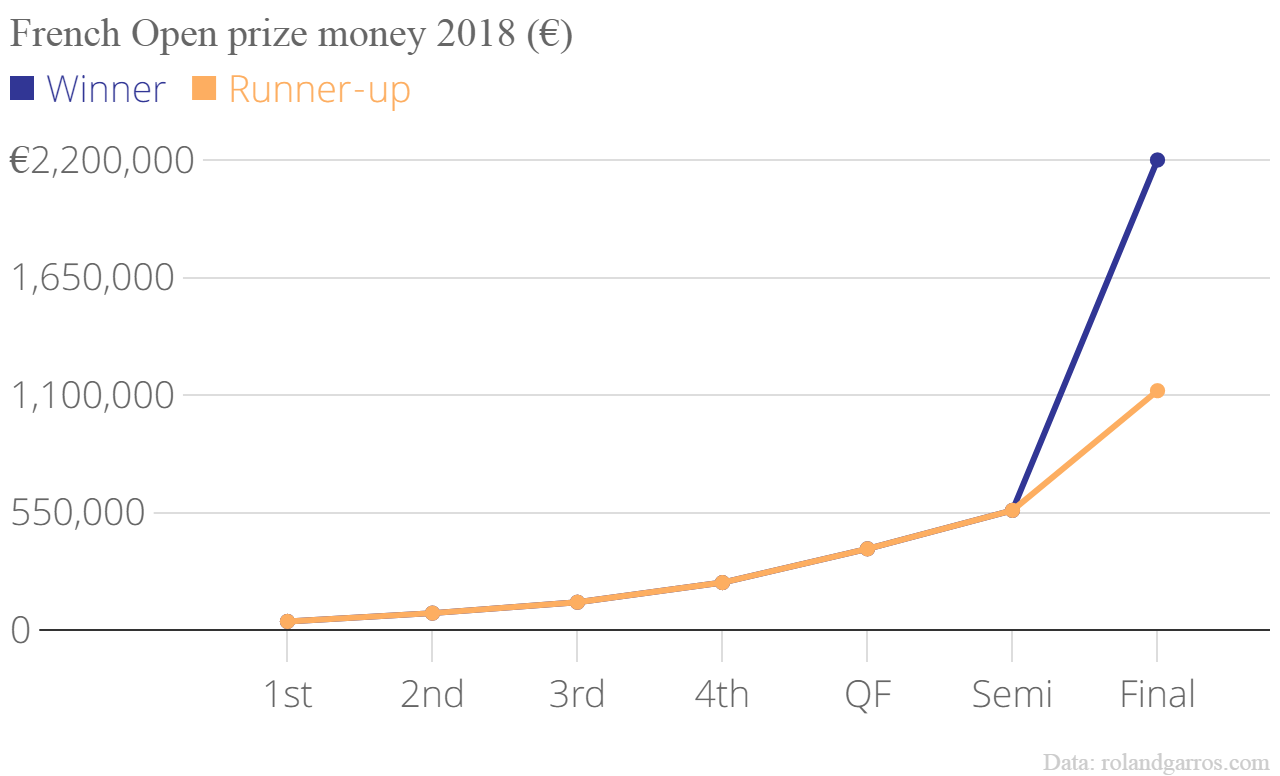Open the rolandgarros.com data source link
The height and width of the screenshot is (776, 1280).
point(1155,762)
